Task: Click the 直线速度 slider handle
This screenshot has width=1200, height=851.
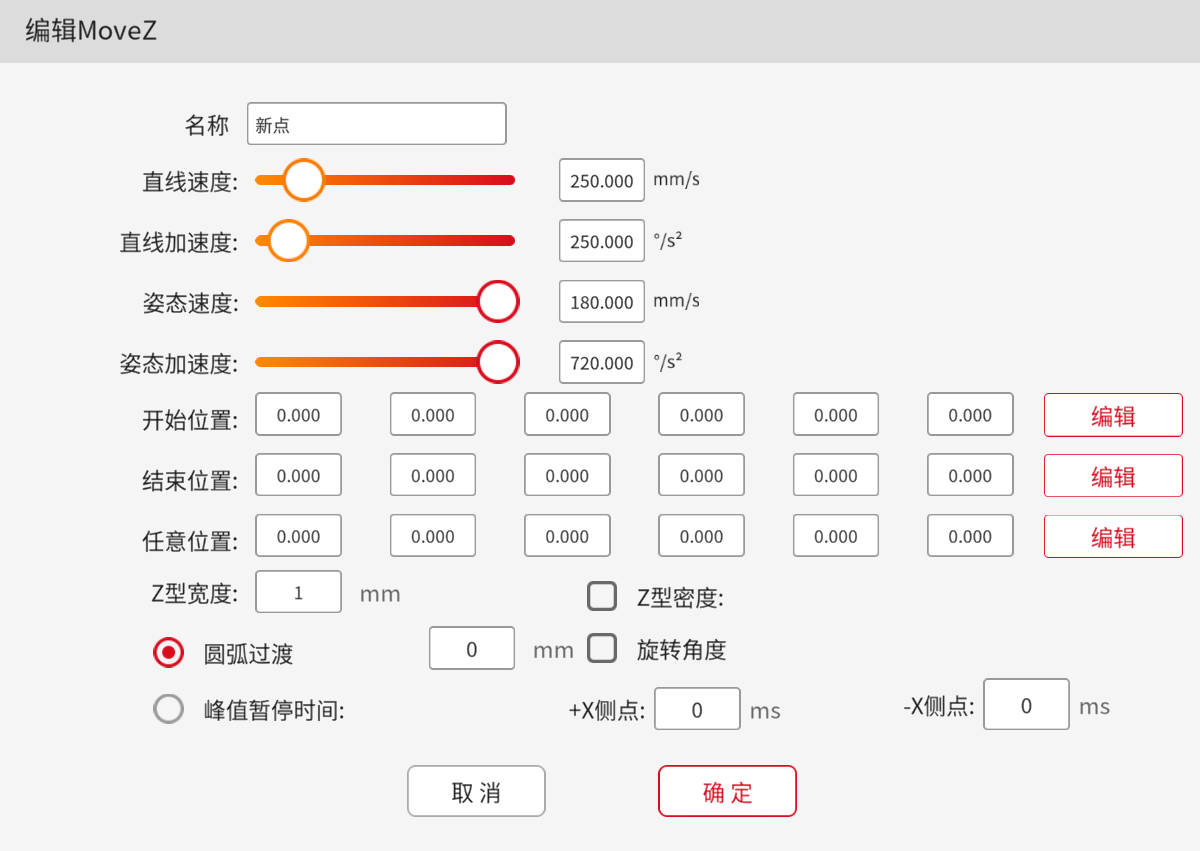Action: [x=303, y=180]
